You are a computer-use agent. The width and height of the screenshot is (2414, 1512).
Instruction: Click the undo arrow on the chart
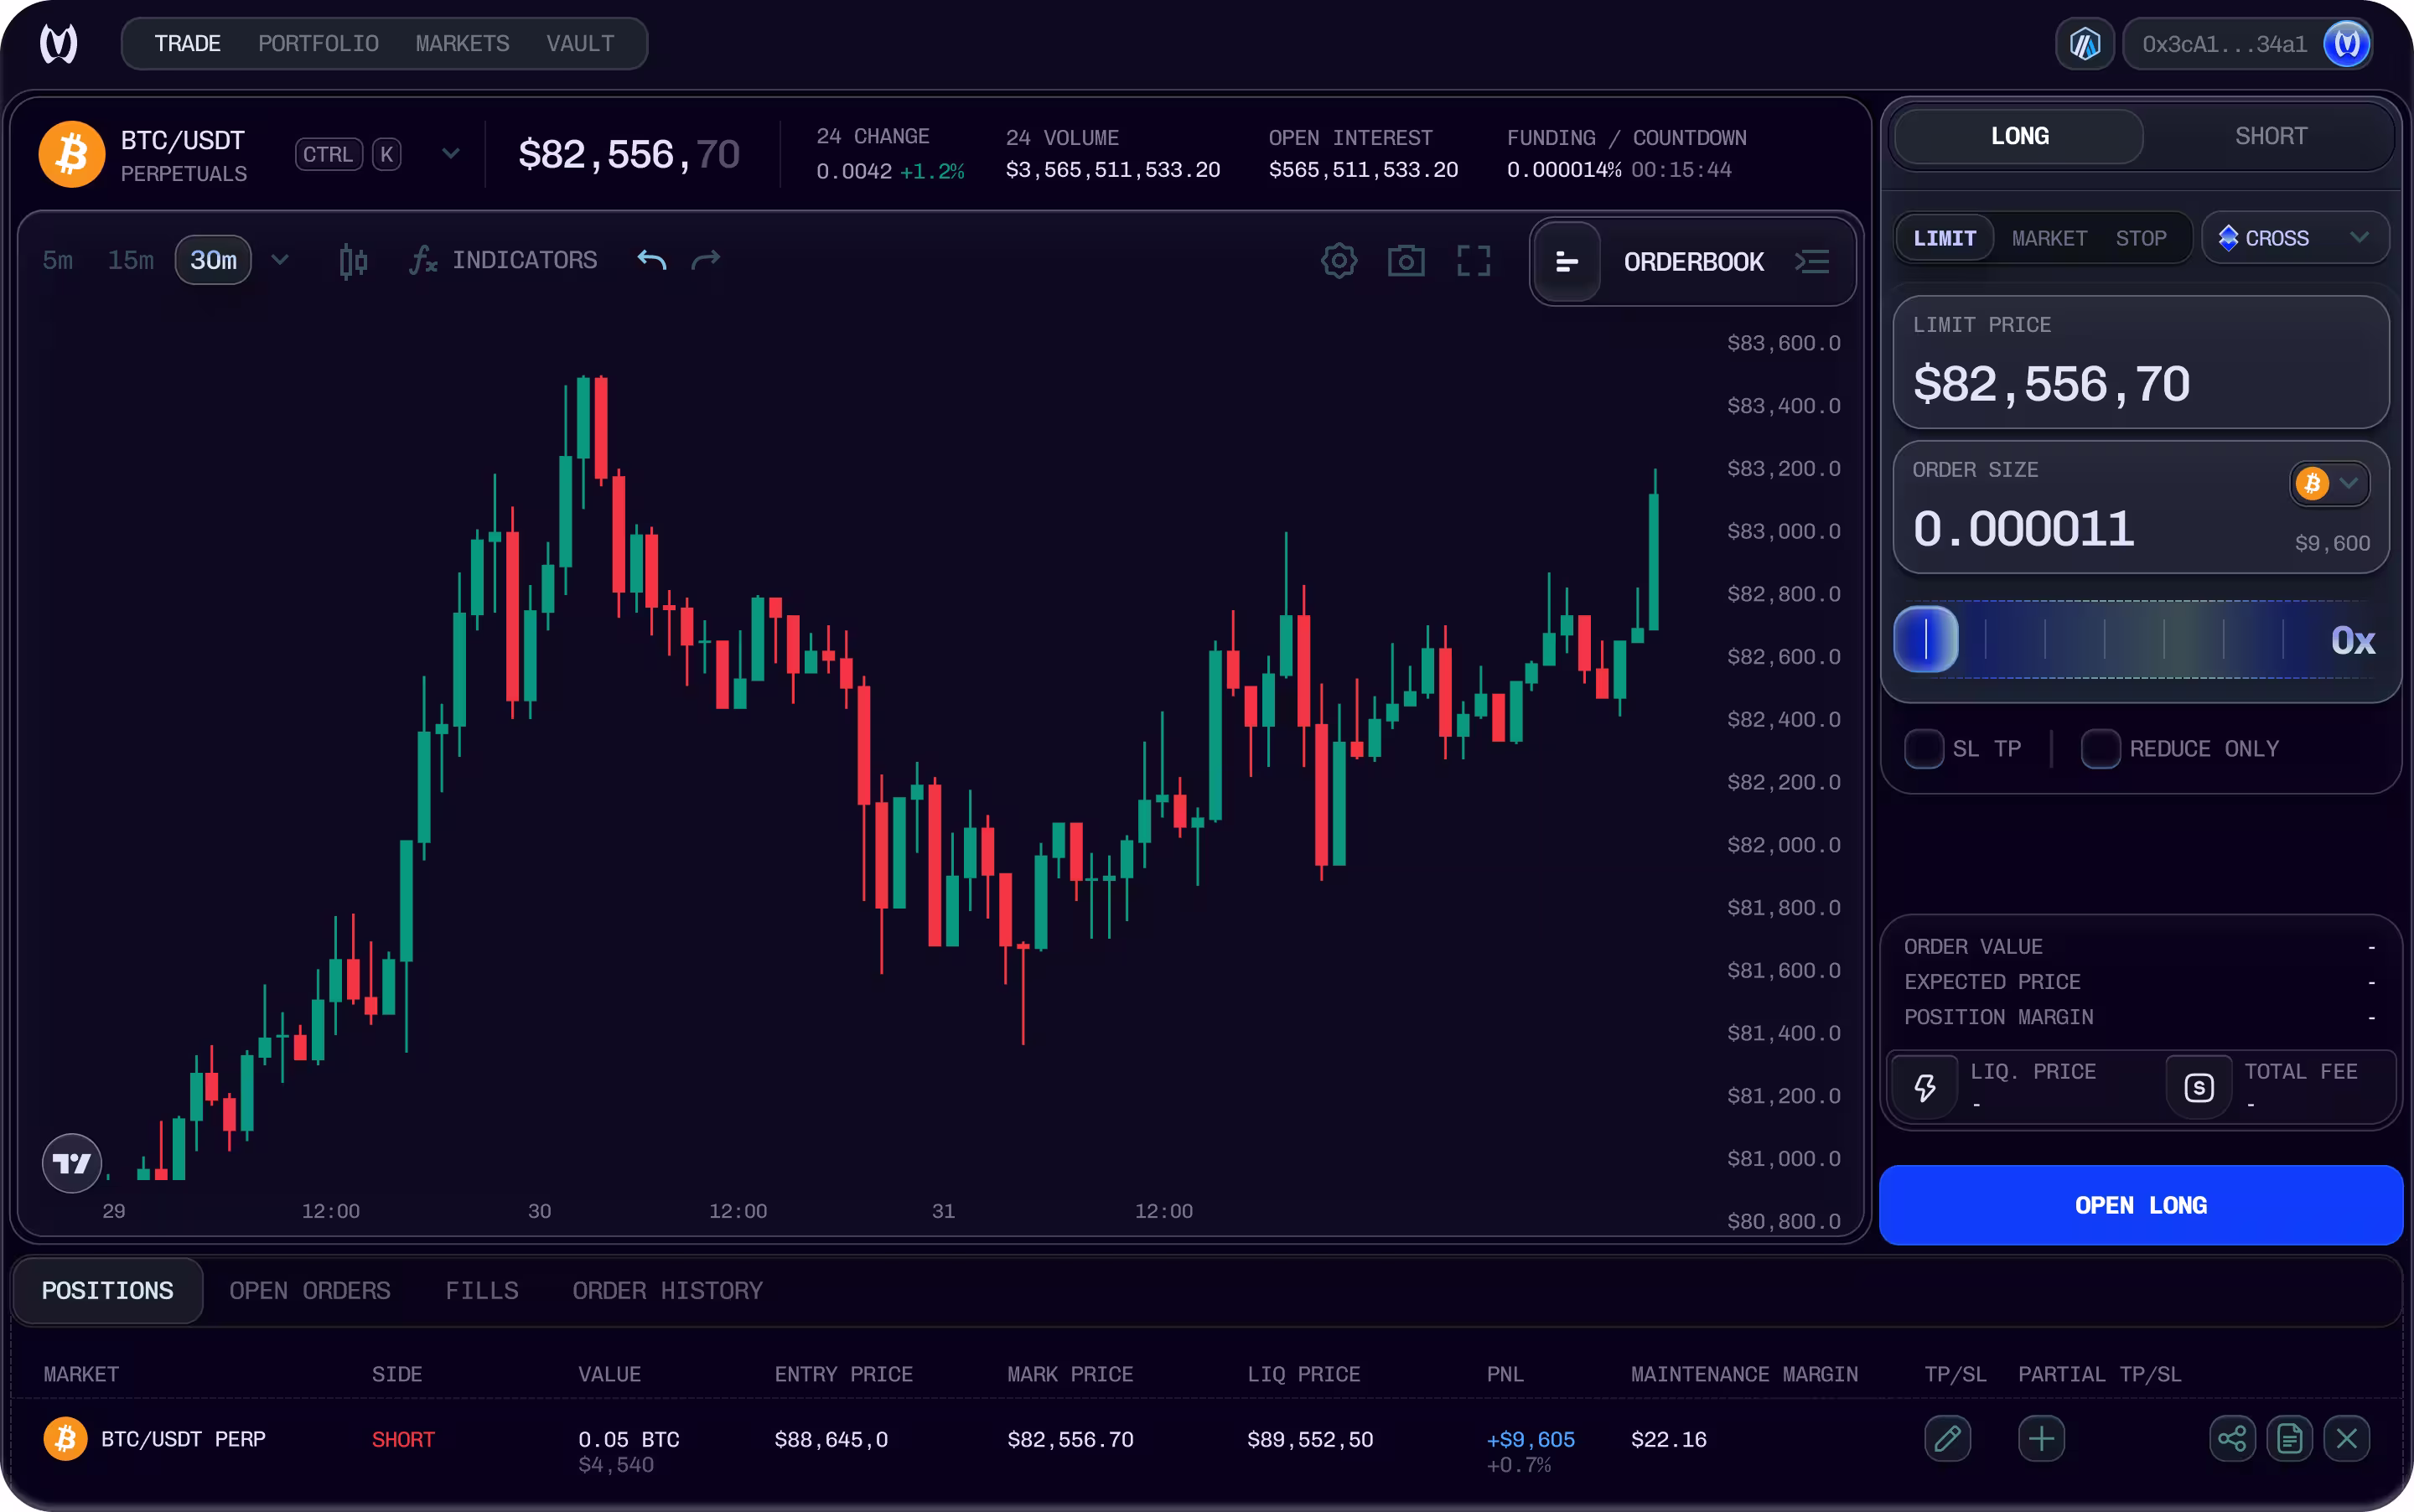652,259
